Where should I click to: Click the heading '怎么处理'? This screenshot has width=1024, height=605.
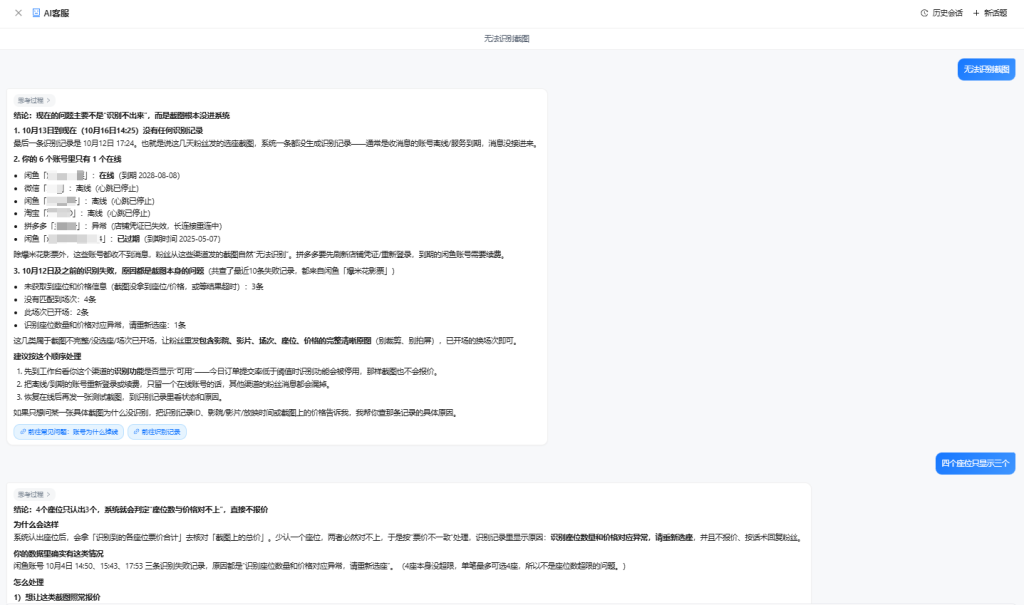(x=29, y=582)
